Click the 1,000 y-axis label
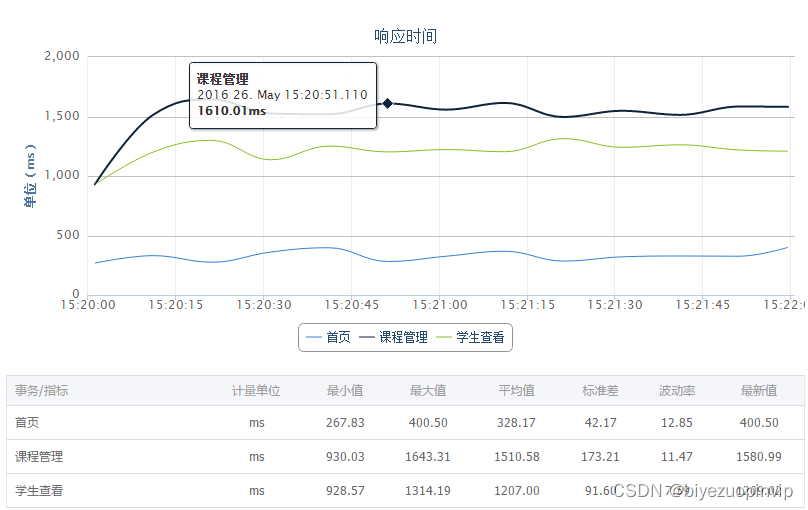Image resolution: width=808 pixels, height=510 pixels. 62,176
